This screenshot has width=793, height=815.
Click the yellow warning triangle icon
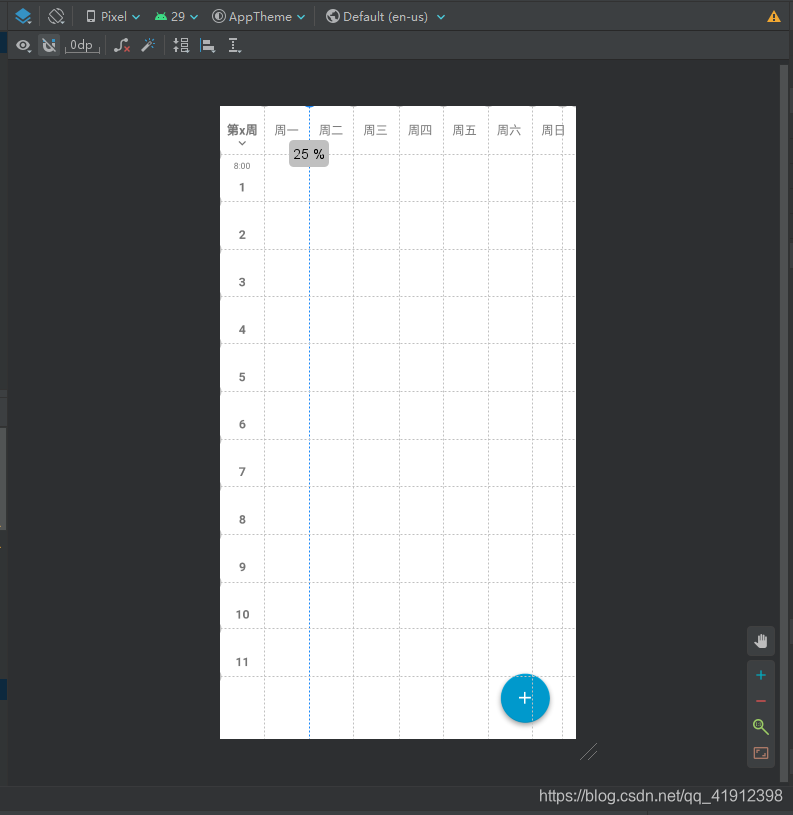(774, 17)
